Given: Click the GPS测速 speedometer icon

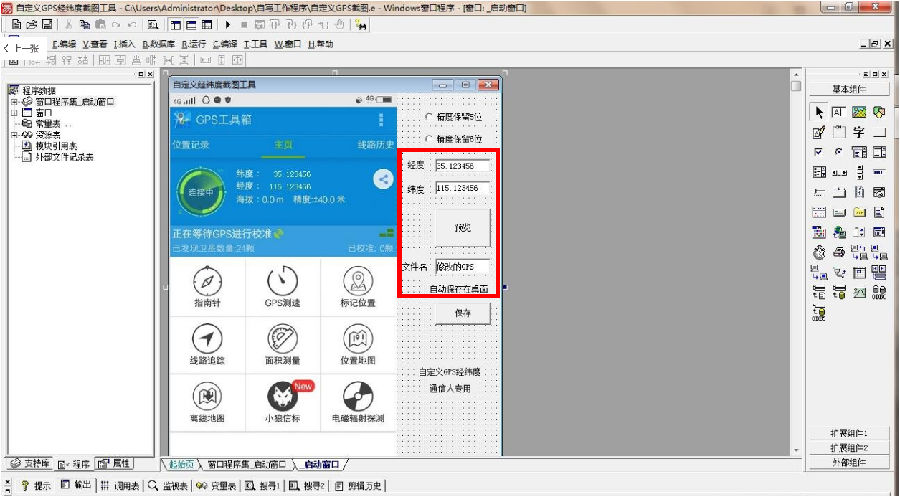Looking at the screenshot, I should point(282,281).
